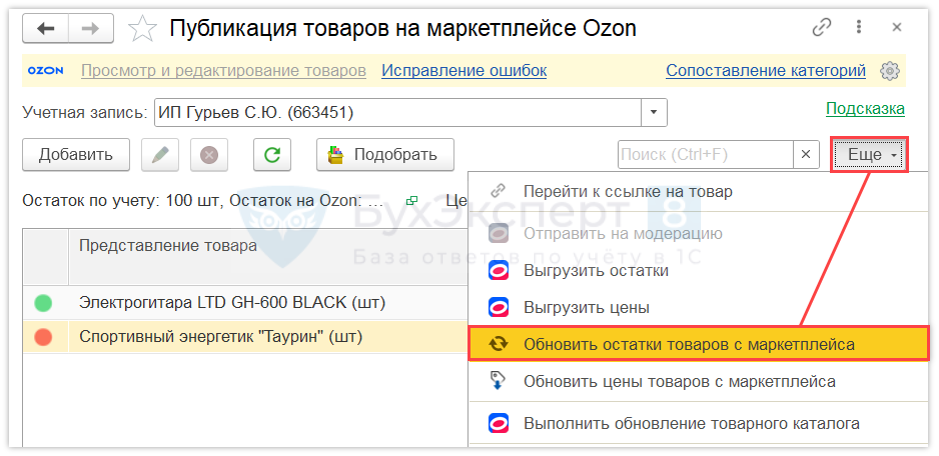
Task: Click the Остаток по учету: 100 шт text
Action: pyautogui.click(x=123, y=200)
